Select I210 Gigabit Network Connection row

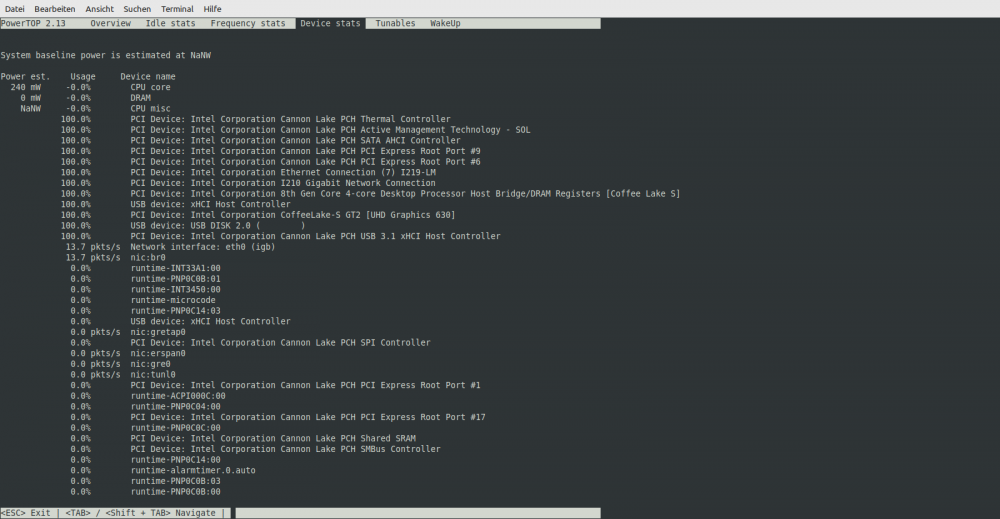coord(248,183)
